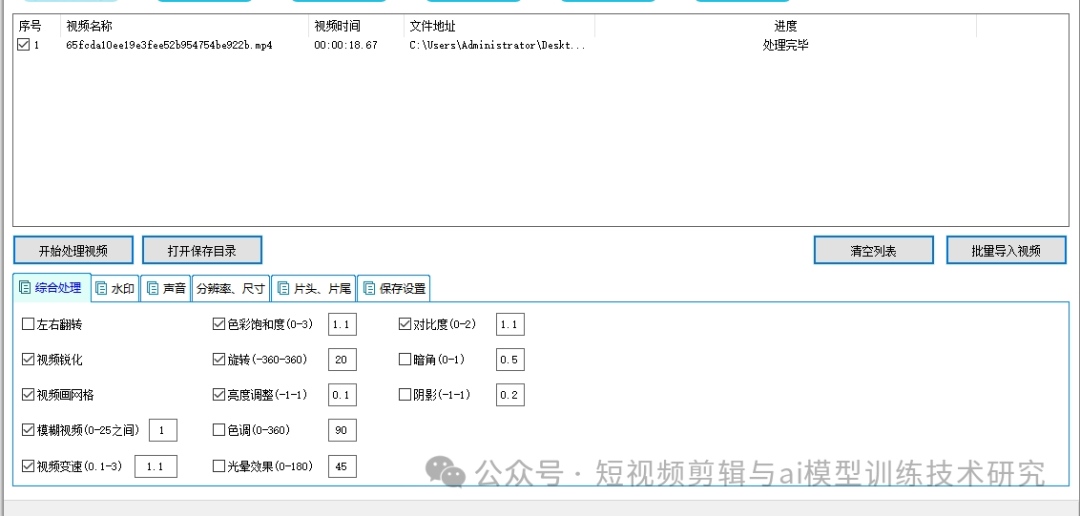Toggle the 视频锐化 checkbox
The image size is (1080, 516).
click(x=28, y=359)
